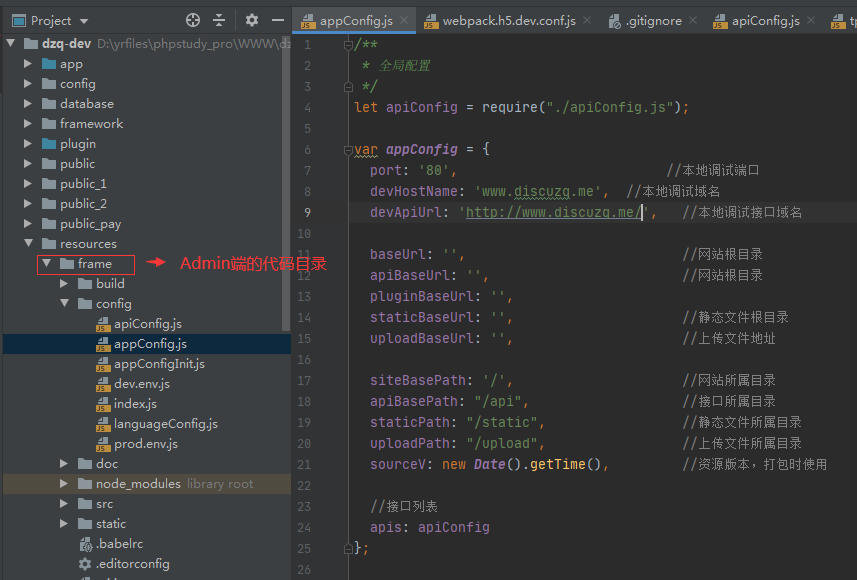Fold the appConfig object at line 6
Screen dimensions: 857x580
[348, 149]
